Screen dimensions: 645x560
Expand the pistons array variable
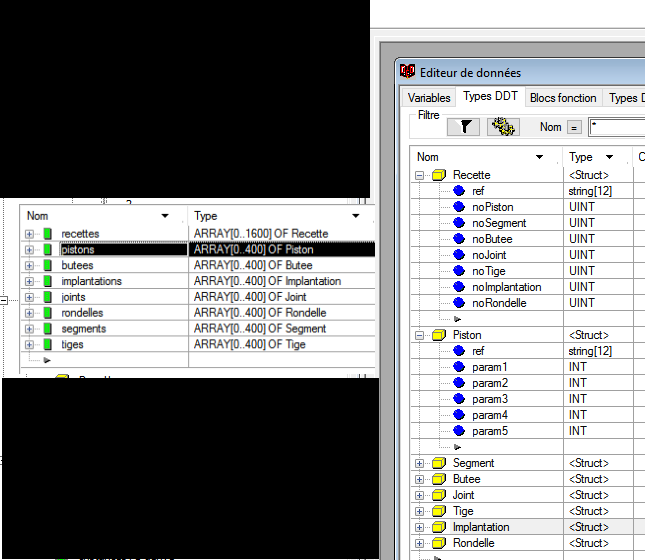point(29,250)
